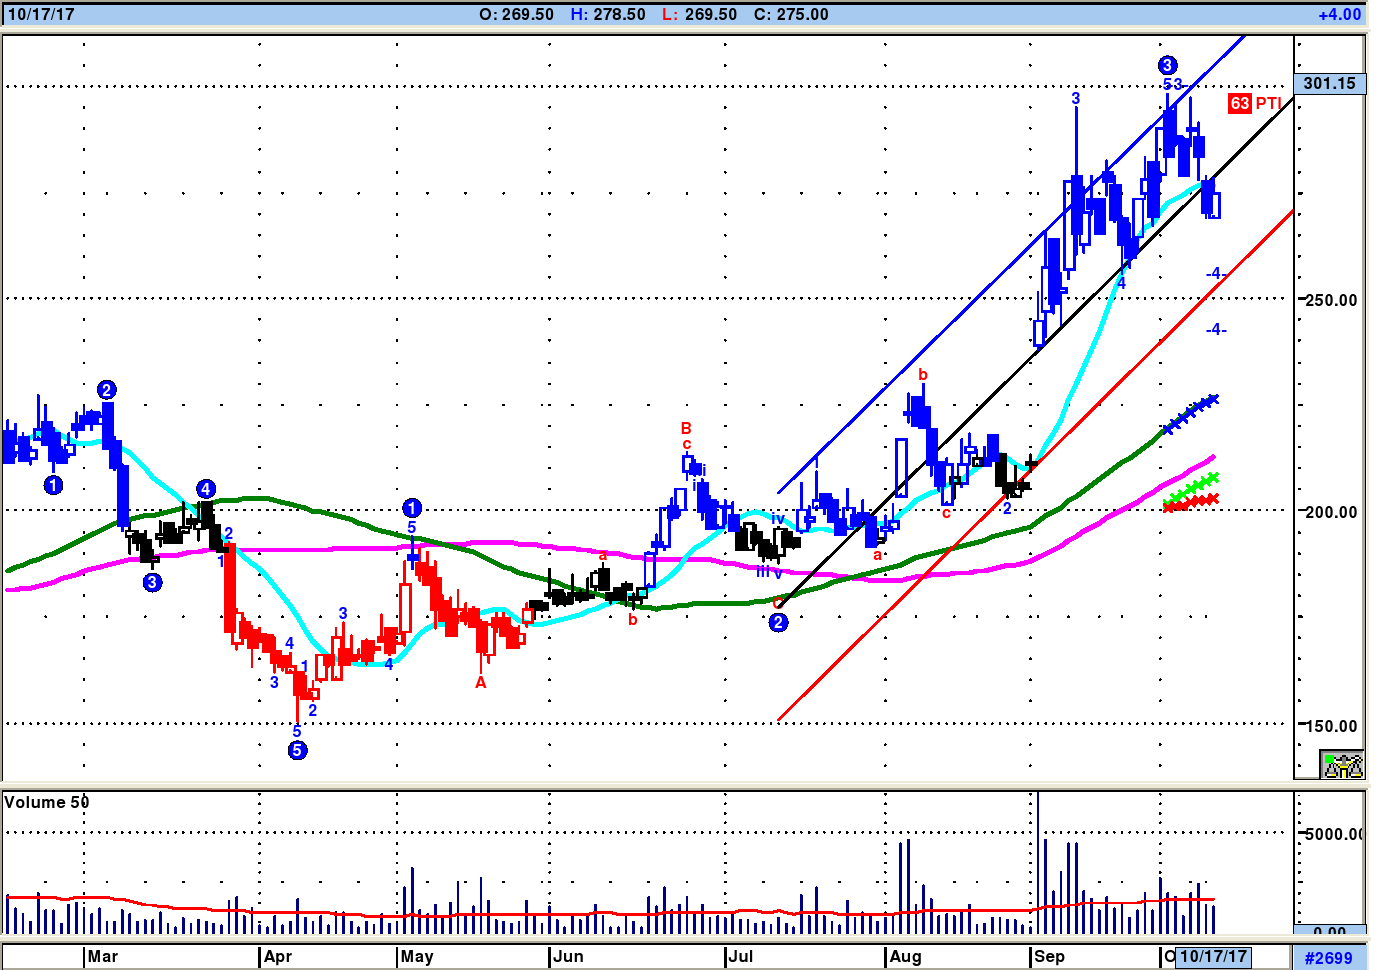Click the red B wave label in late June
This screenshot has height=970, width=1400.
click(x=686, y=428)
